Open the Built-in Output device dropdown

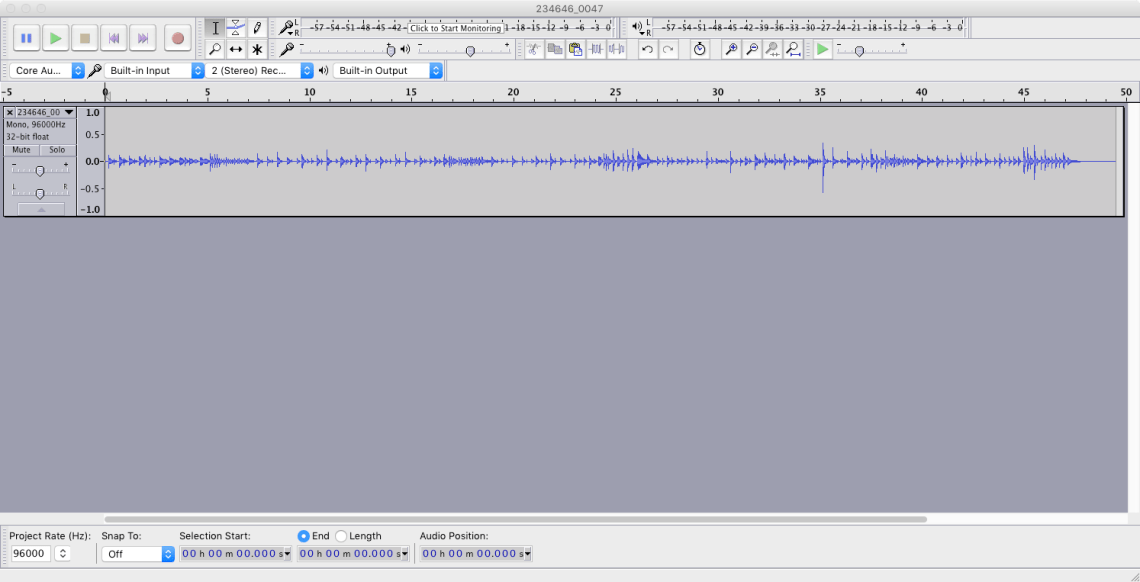[x=389, y=70]
